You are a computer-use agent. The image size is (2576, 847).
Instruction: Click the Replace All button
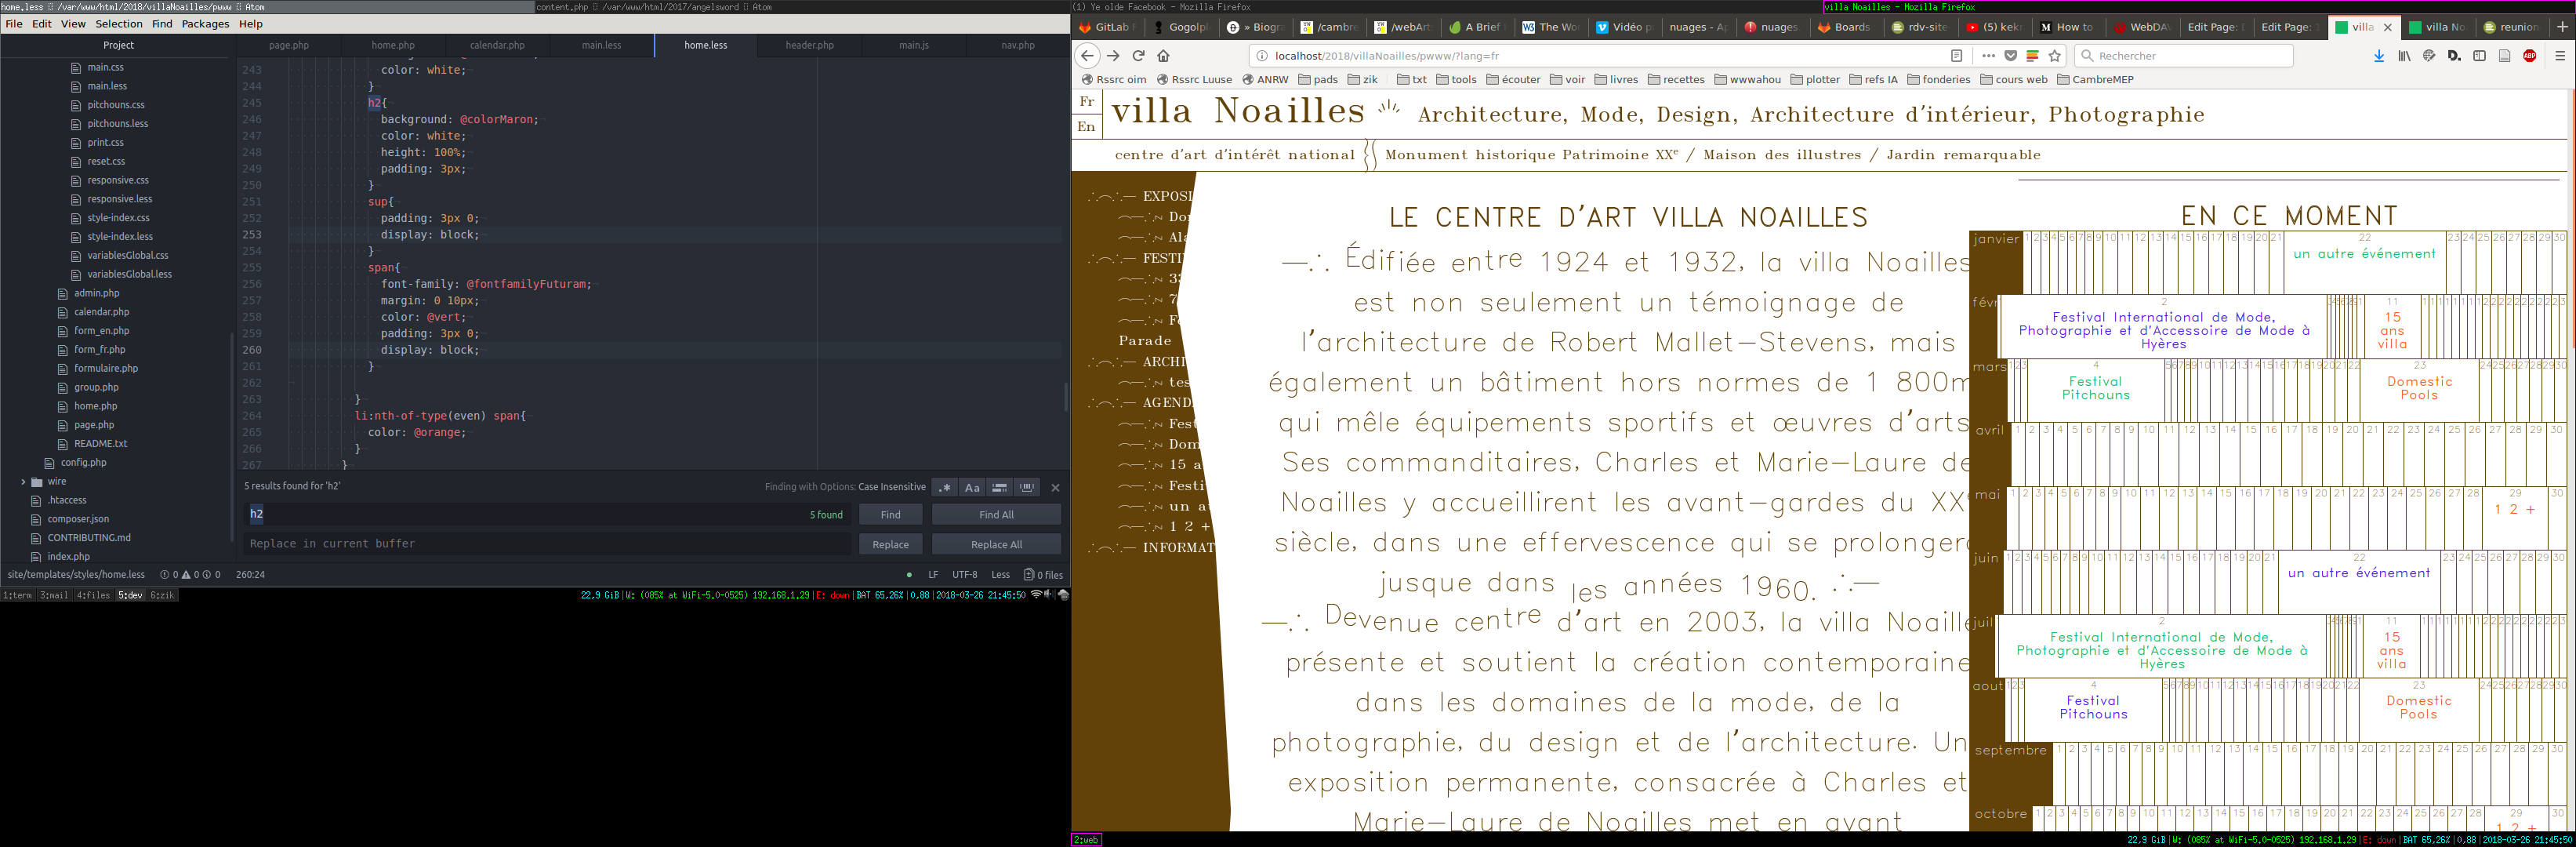(996, 544)
